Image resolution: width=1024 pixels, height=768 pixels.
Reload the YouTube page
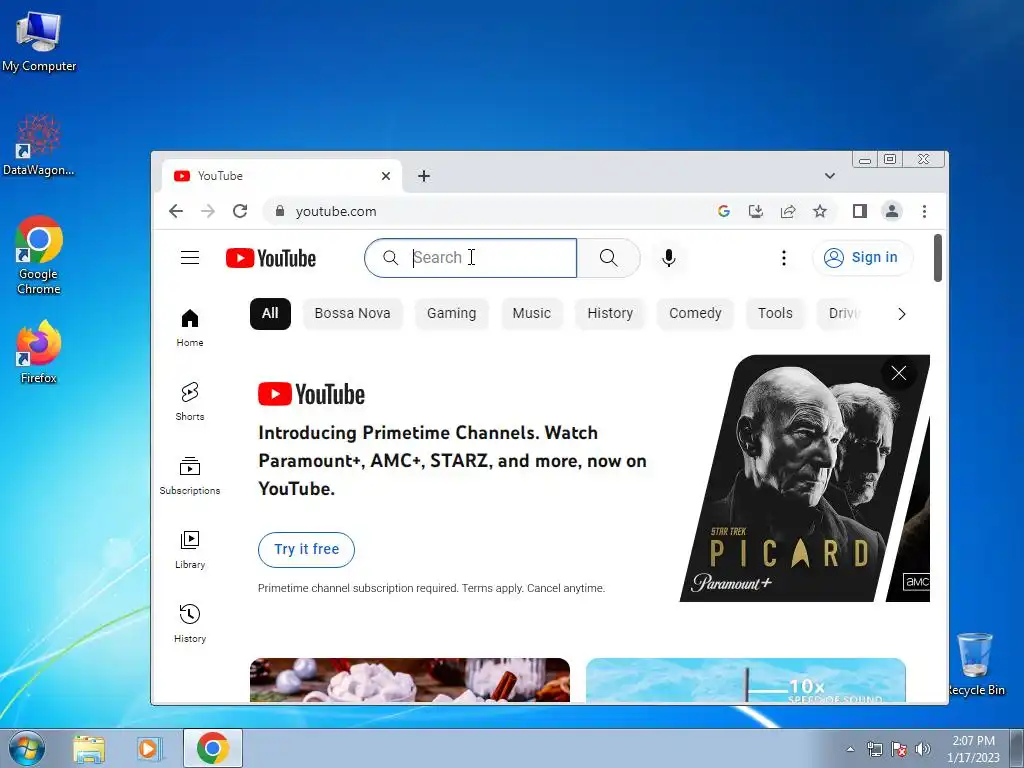click(x=240, y=211)
